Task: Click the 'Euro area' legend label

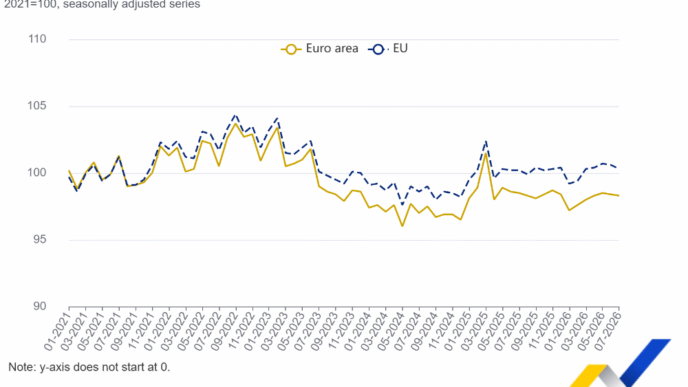Action: point(332,48)
